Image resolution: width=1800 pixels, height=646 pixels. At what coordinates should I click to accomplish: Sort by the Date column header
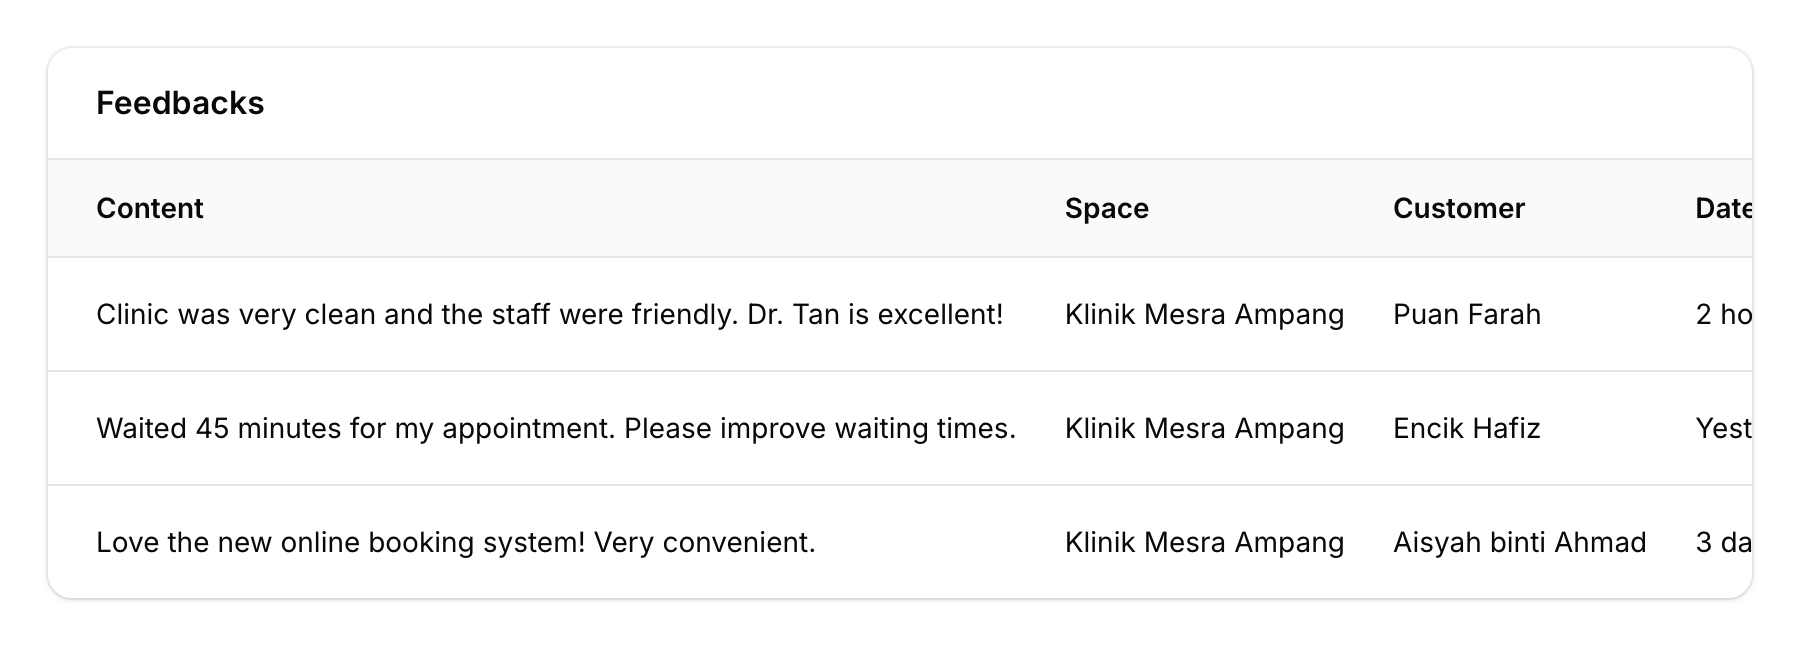pyautogui.click(x=1724, y=208)
